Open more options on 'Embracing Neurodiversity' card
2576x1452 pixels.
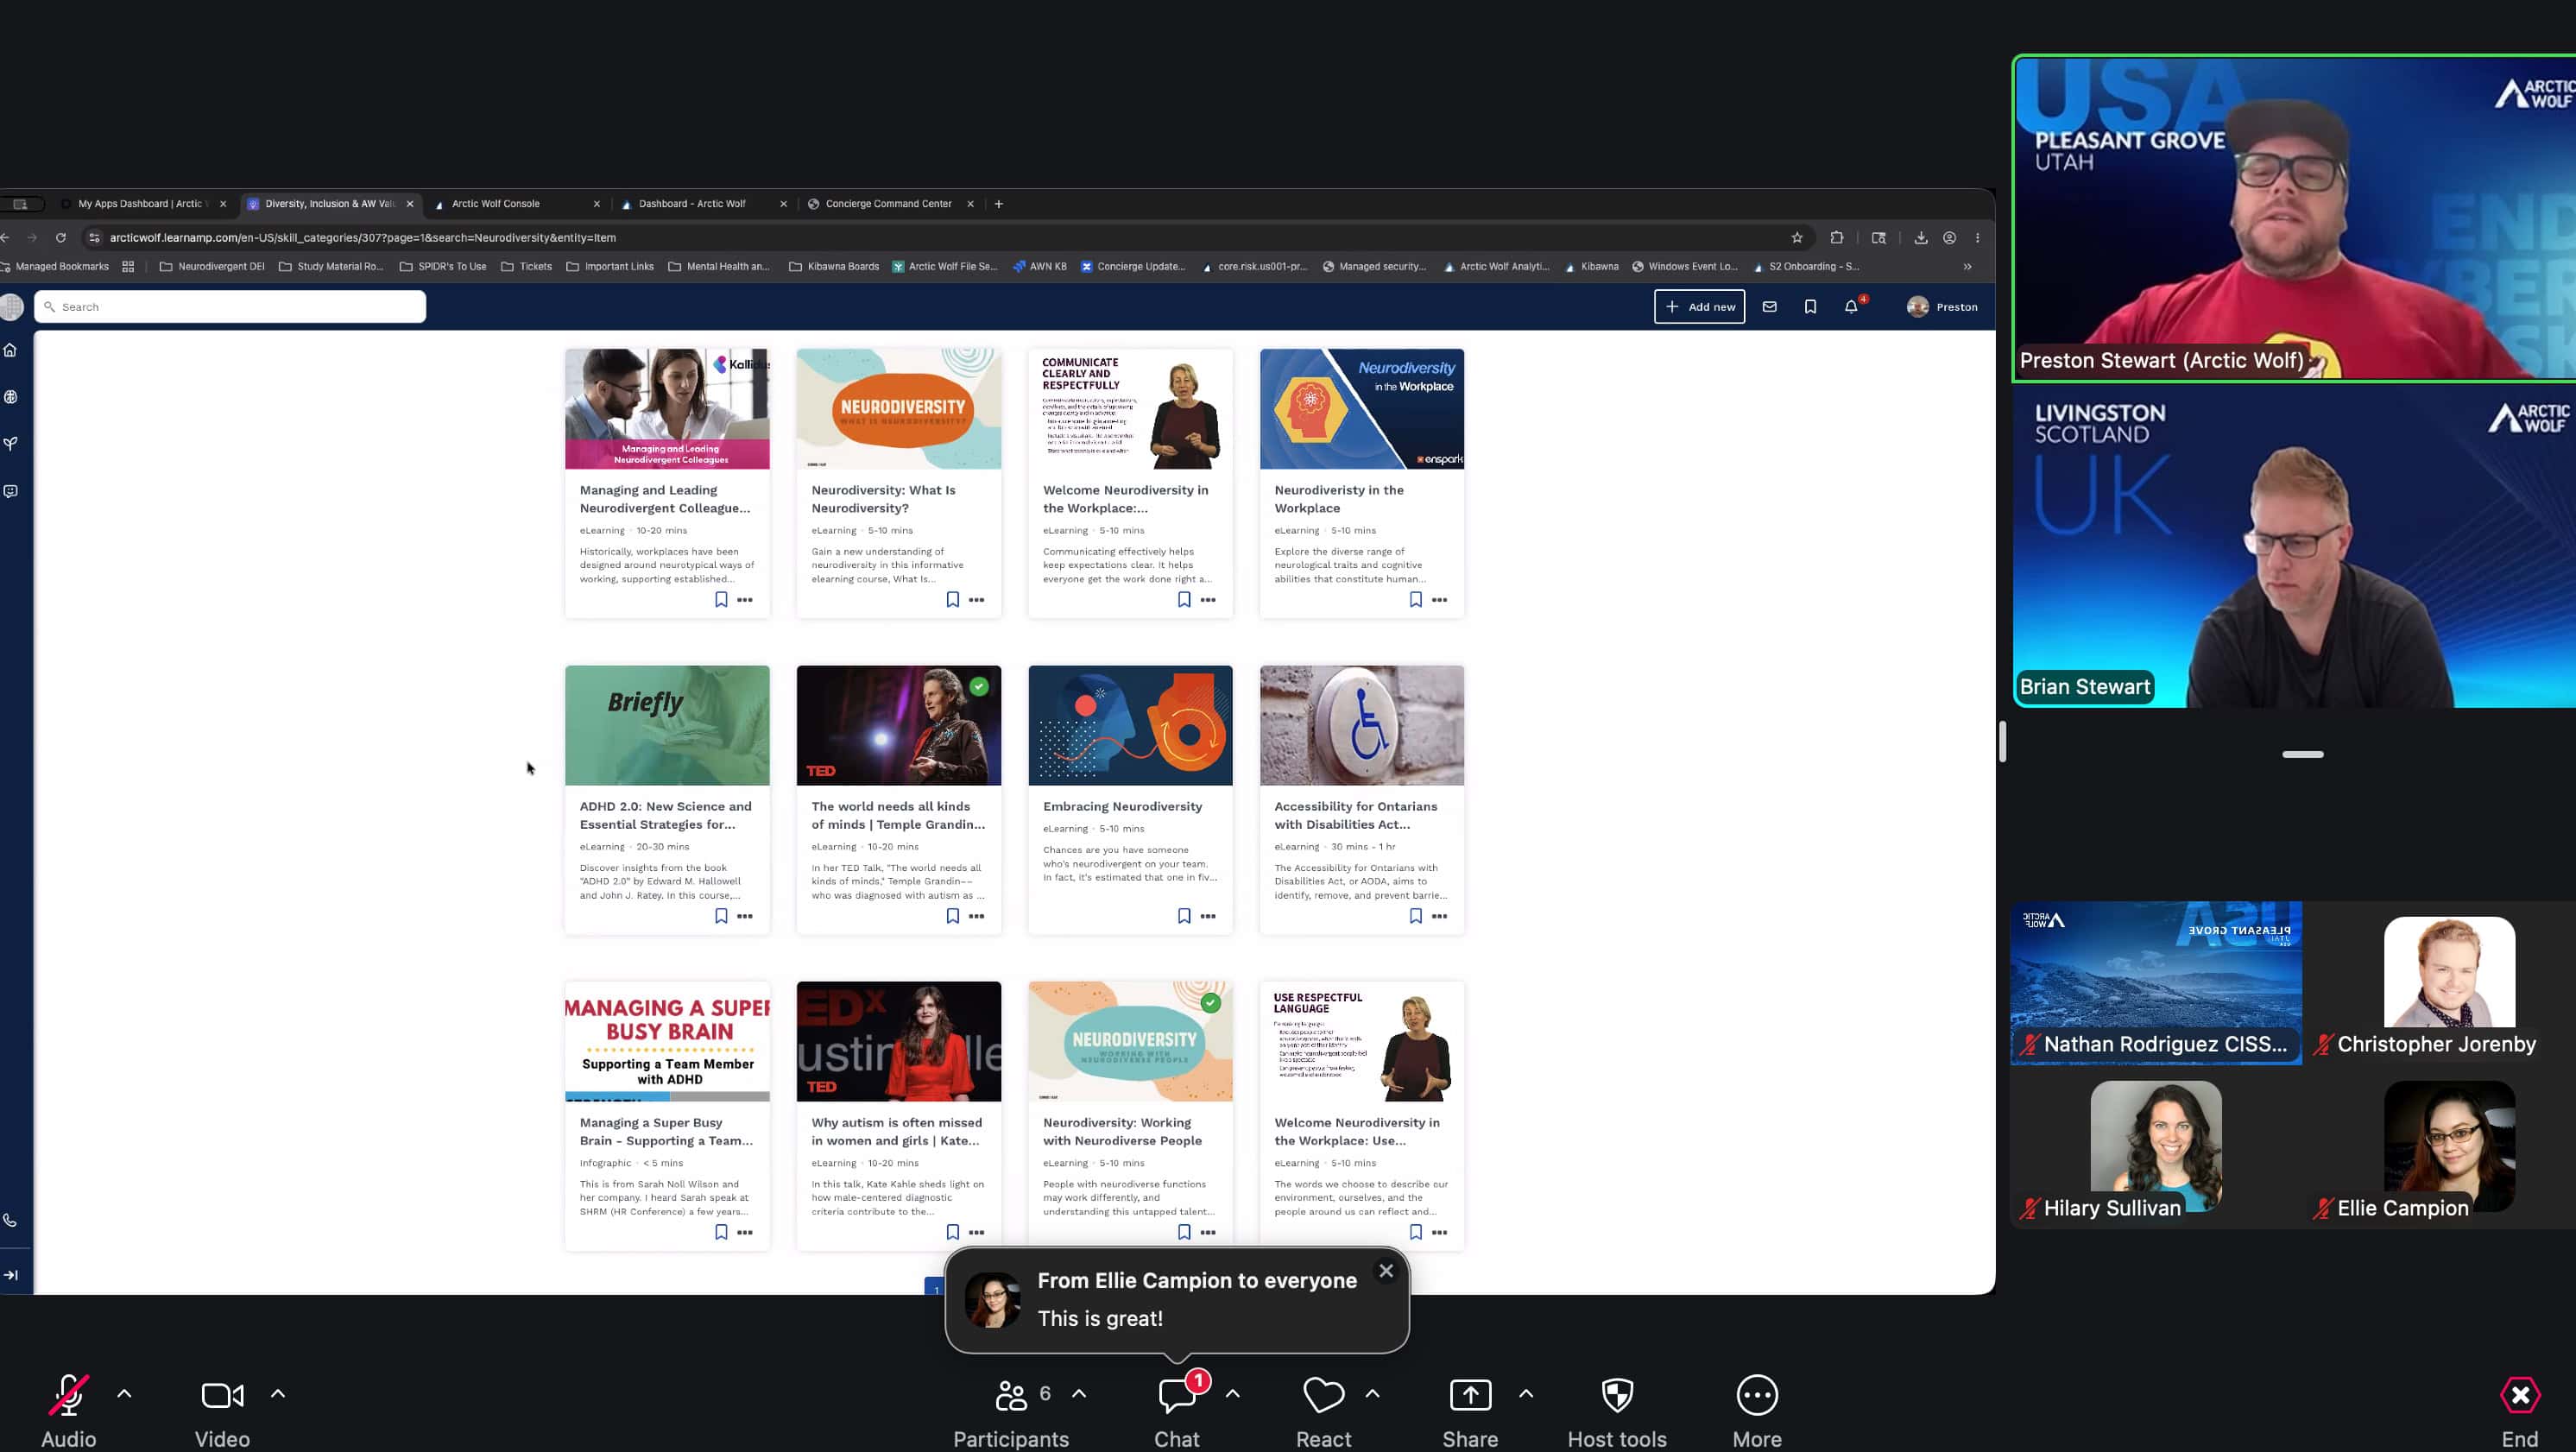click(1208, 916)
